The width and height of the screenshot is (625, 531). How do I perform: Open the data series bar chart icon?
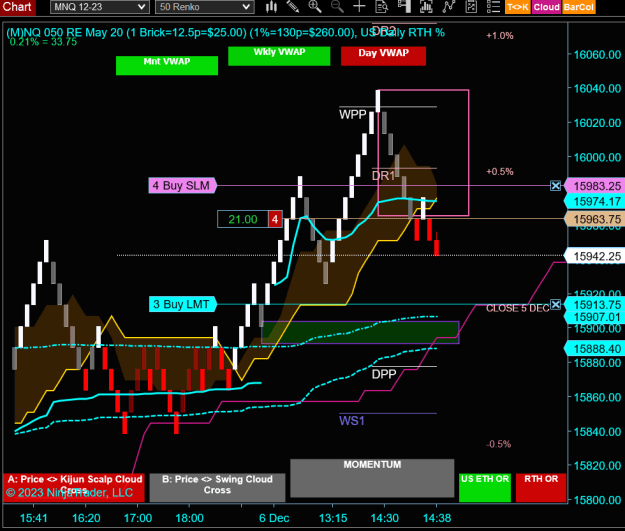tap(426, 6)
